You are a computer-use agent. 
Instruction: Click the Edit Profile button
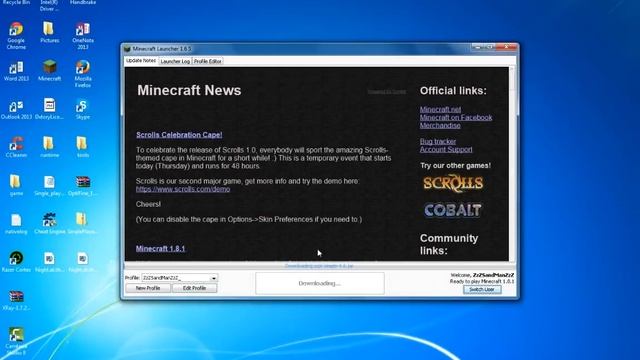(x=194, y=288)
